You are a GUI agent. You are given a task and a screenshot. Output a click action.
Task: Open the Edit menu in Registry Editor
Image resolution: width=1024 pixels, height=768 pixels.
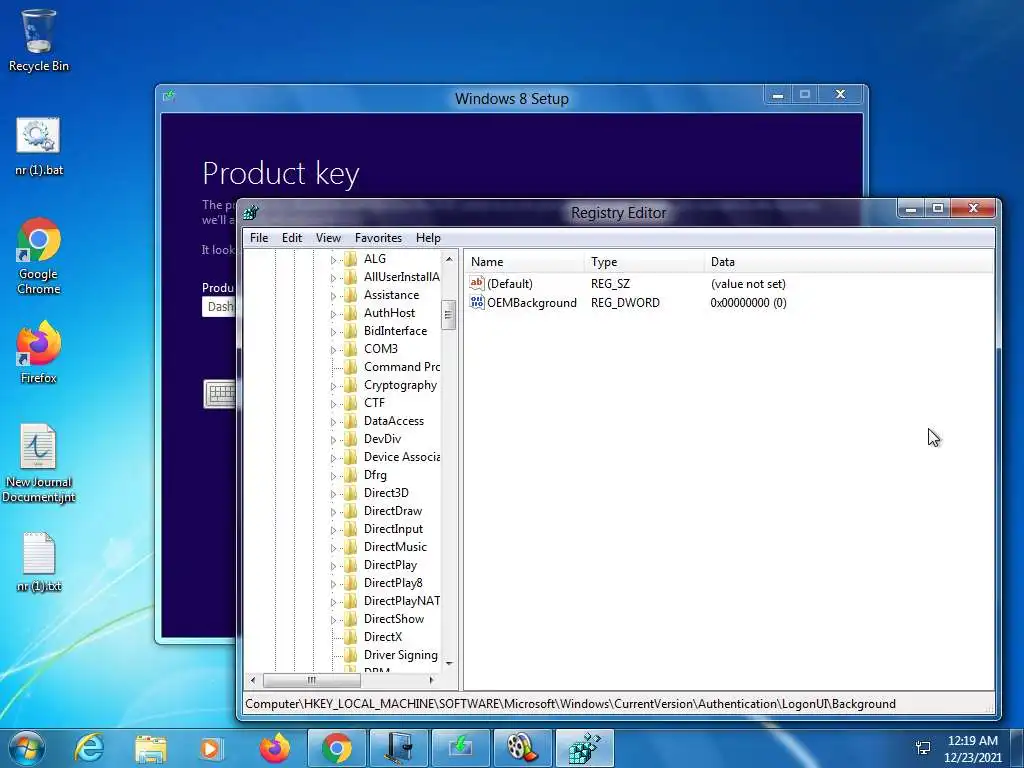pos(292,238)
